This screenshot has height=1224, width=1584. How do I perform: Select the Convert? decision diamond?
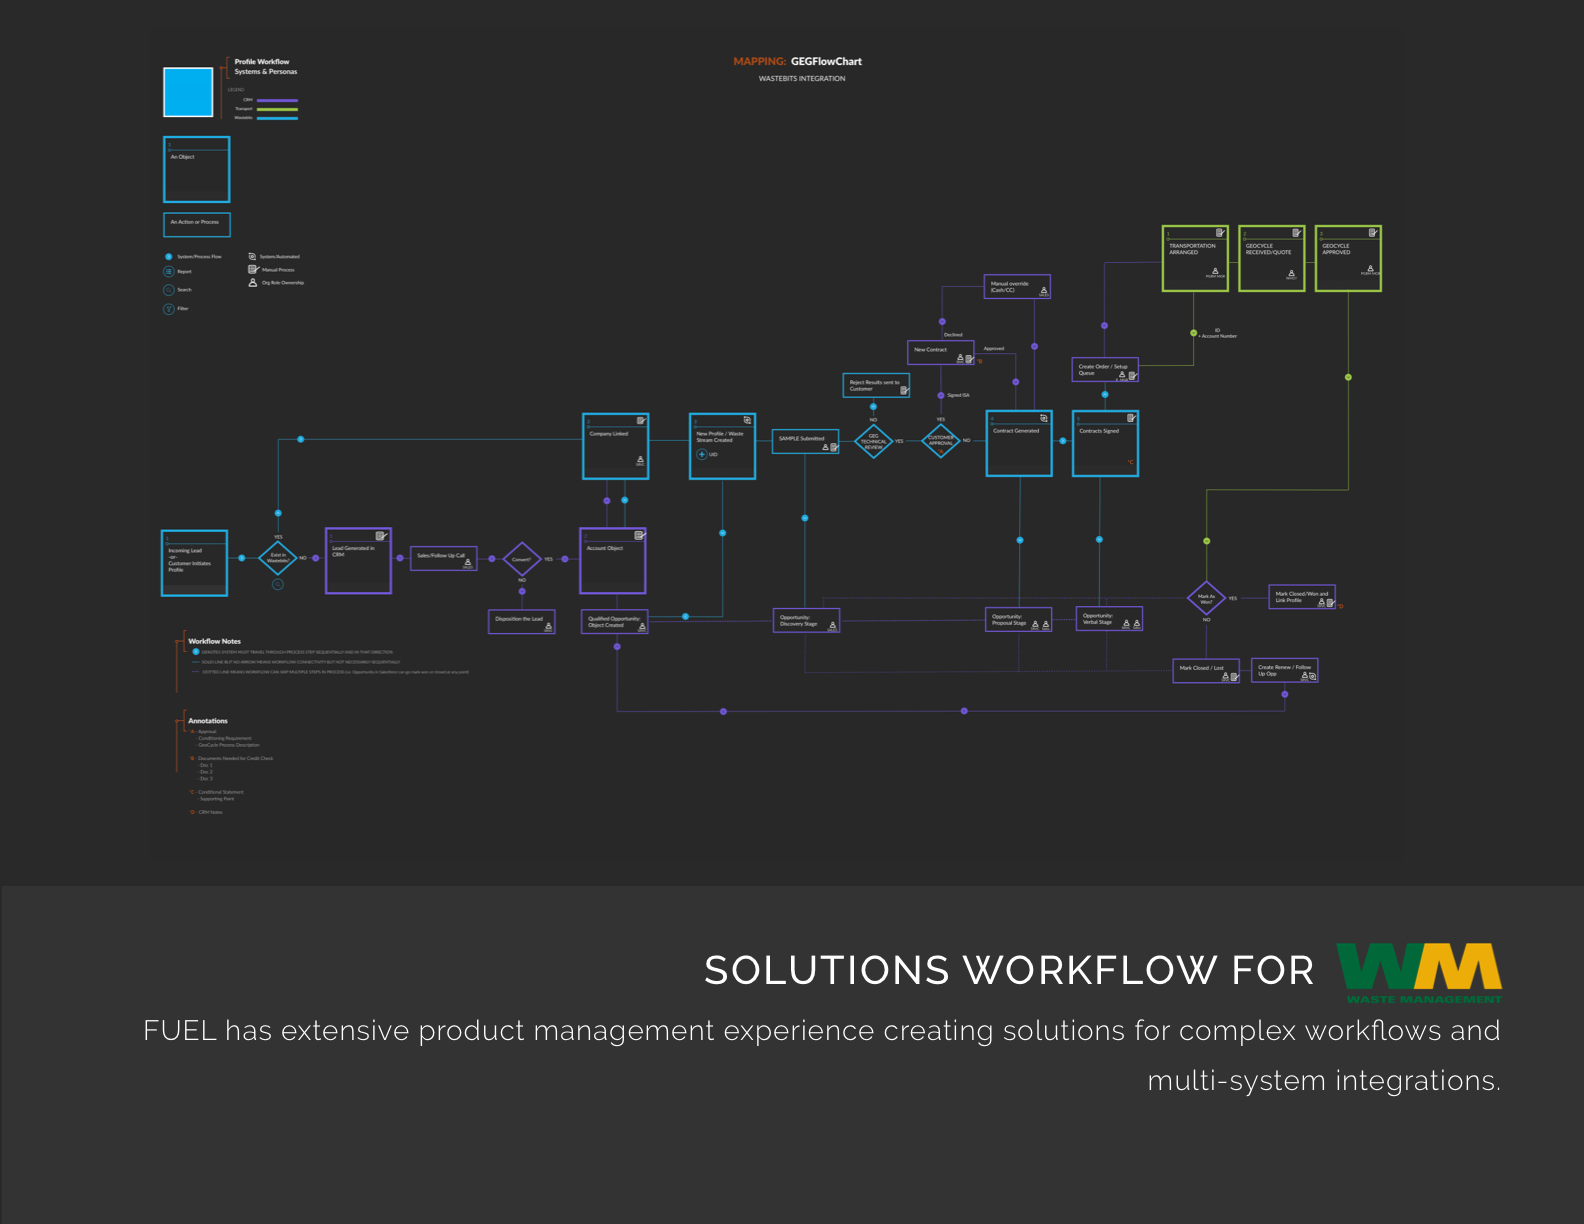tap(522, 559)
